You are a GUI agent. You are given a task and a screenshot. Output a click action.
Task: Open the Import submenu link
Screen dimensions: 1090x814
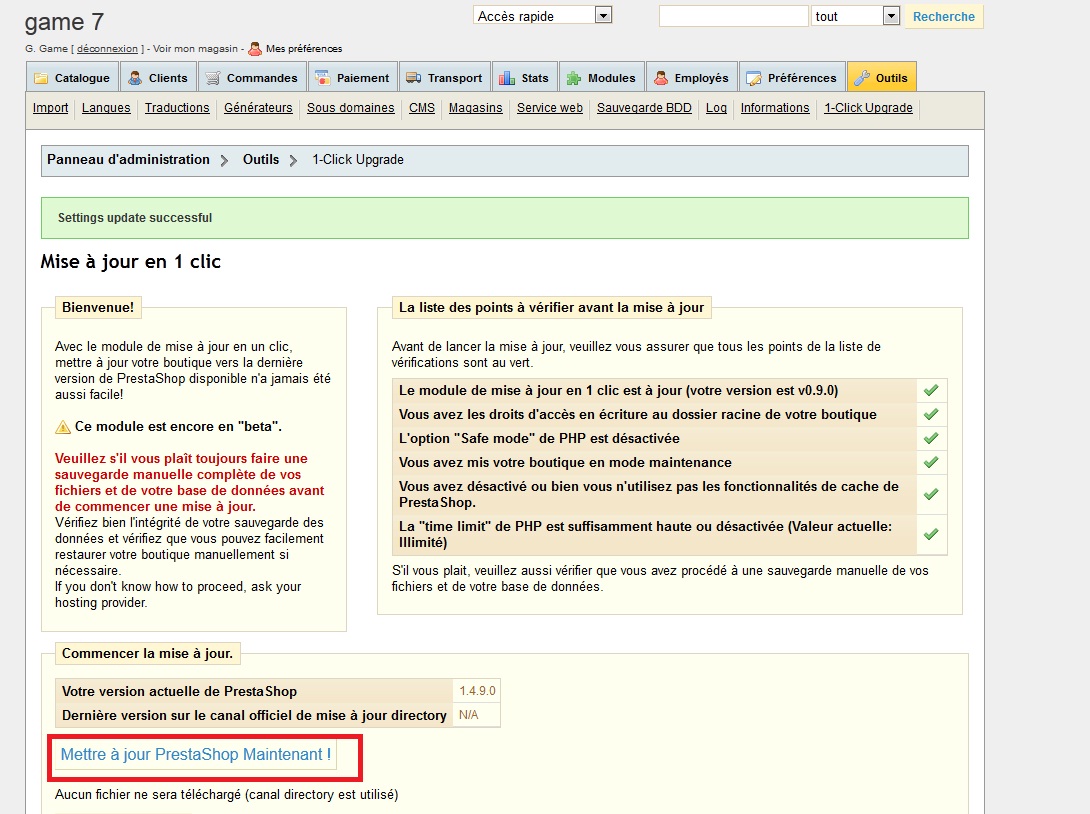[50, 108]
